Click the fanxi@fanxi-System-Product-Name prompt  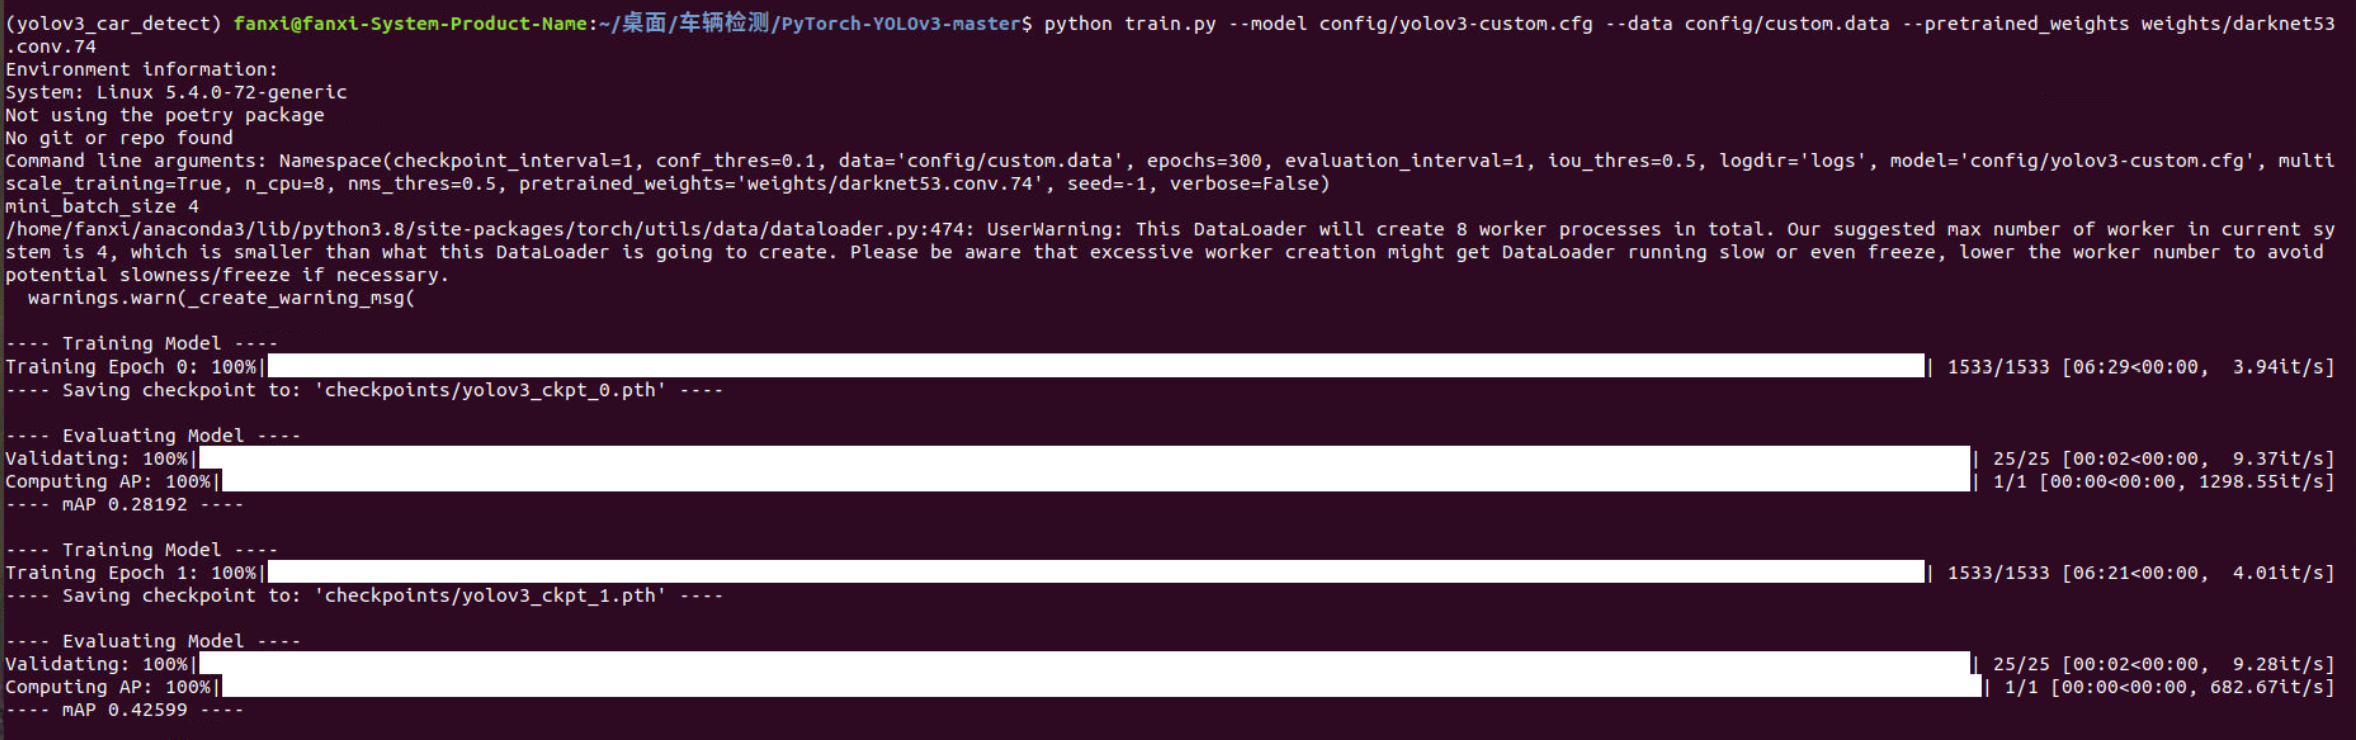click(410, 23)
